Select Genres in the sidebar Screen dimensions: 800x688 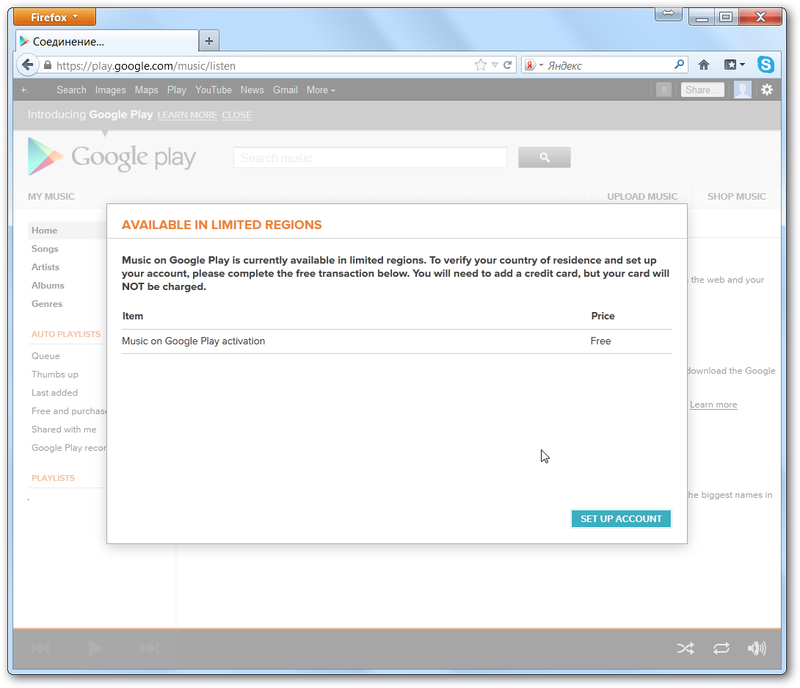[47, 304]
